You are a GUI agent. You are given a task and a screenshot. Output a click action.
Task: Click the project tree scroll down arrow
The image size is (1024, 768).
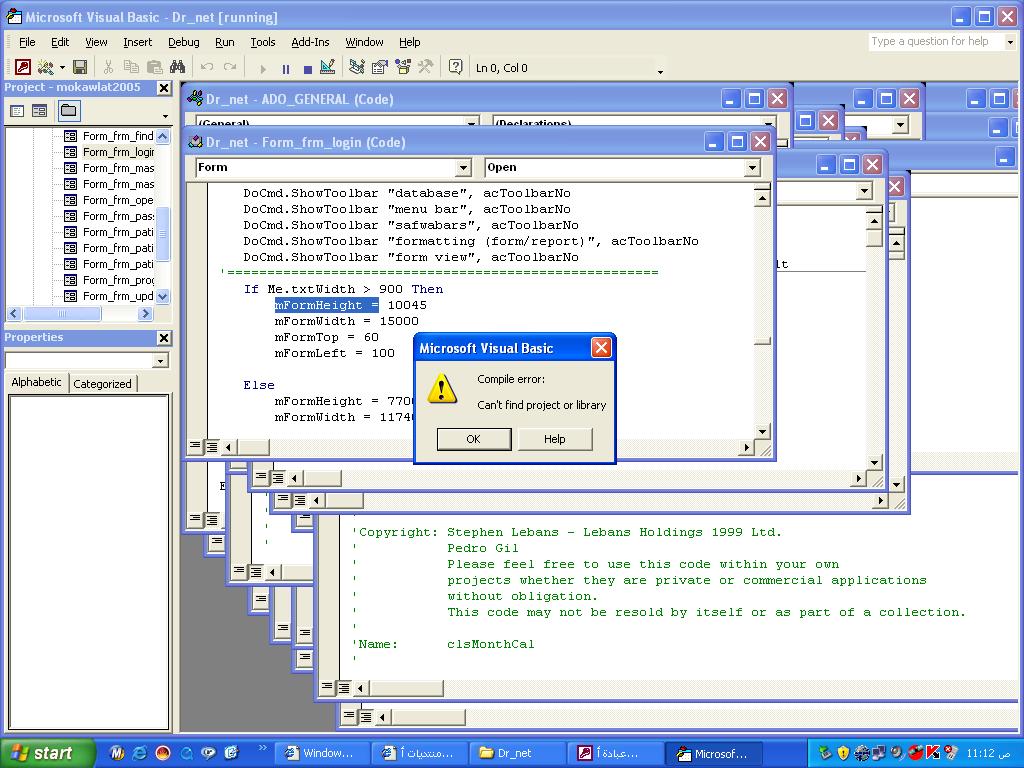[163, 296]
